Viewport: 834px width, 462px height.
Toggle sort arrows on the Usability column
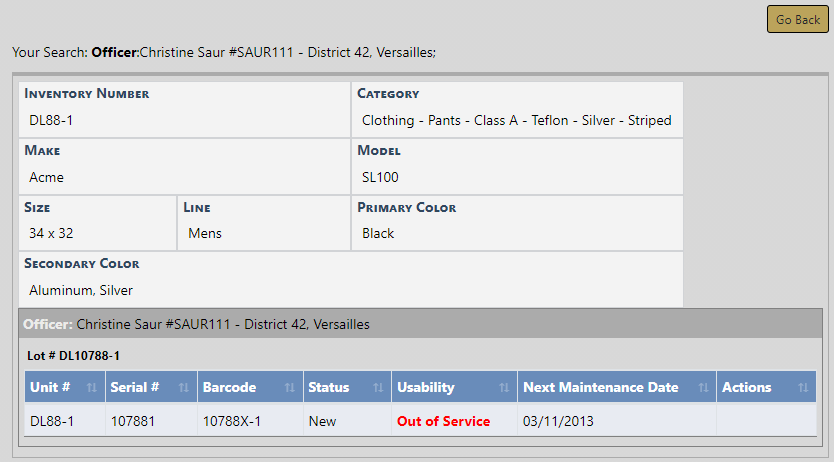tap(504, 388)
